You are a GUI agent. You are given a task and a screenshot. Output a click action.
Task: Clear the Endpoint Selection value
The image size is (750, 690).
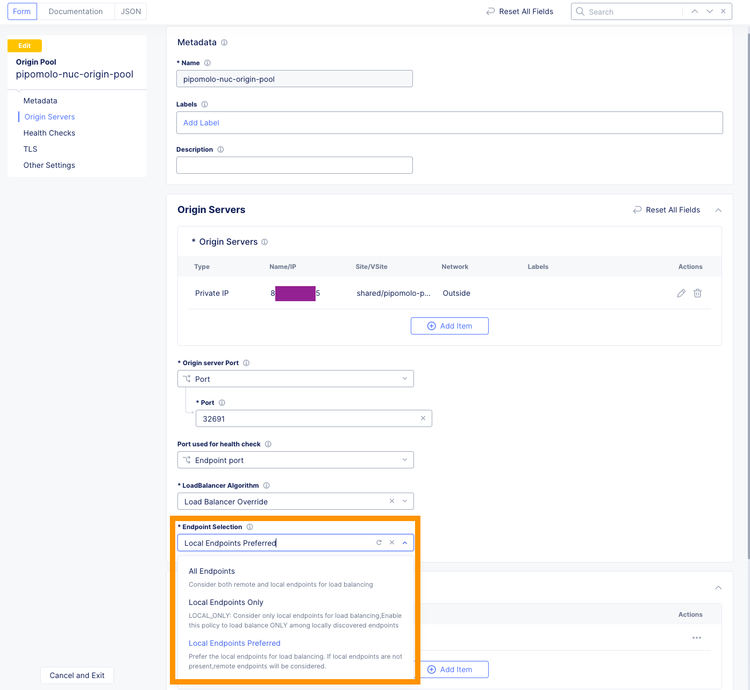tap(392, 543)
